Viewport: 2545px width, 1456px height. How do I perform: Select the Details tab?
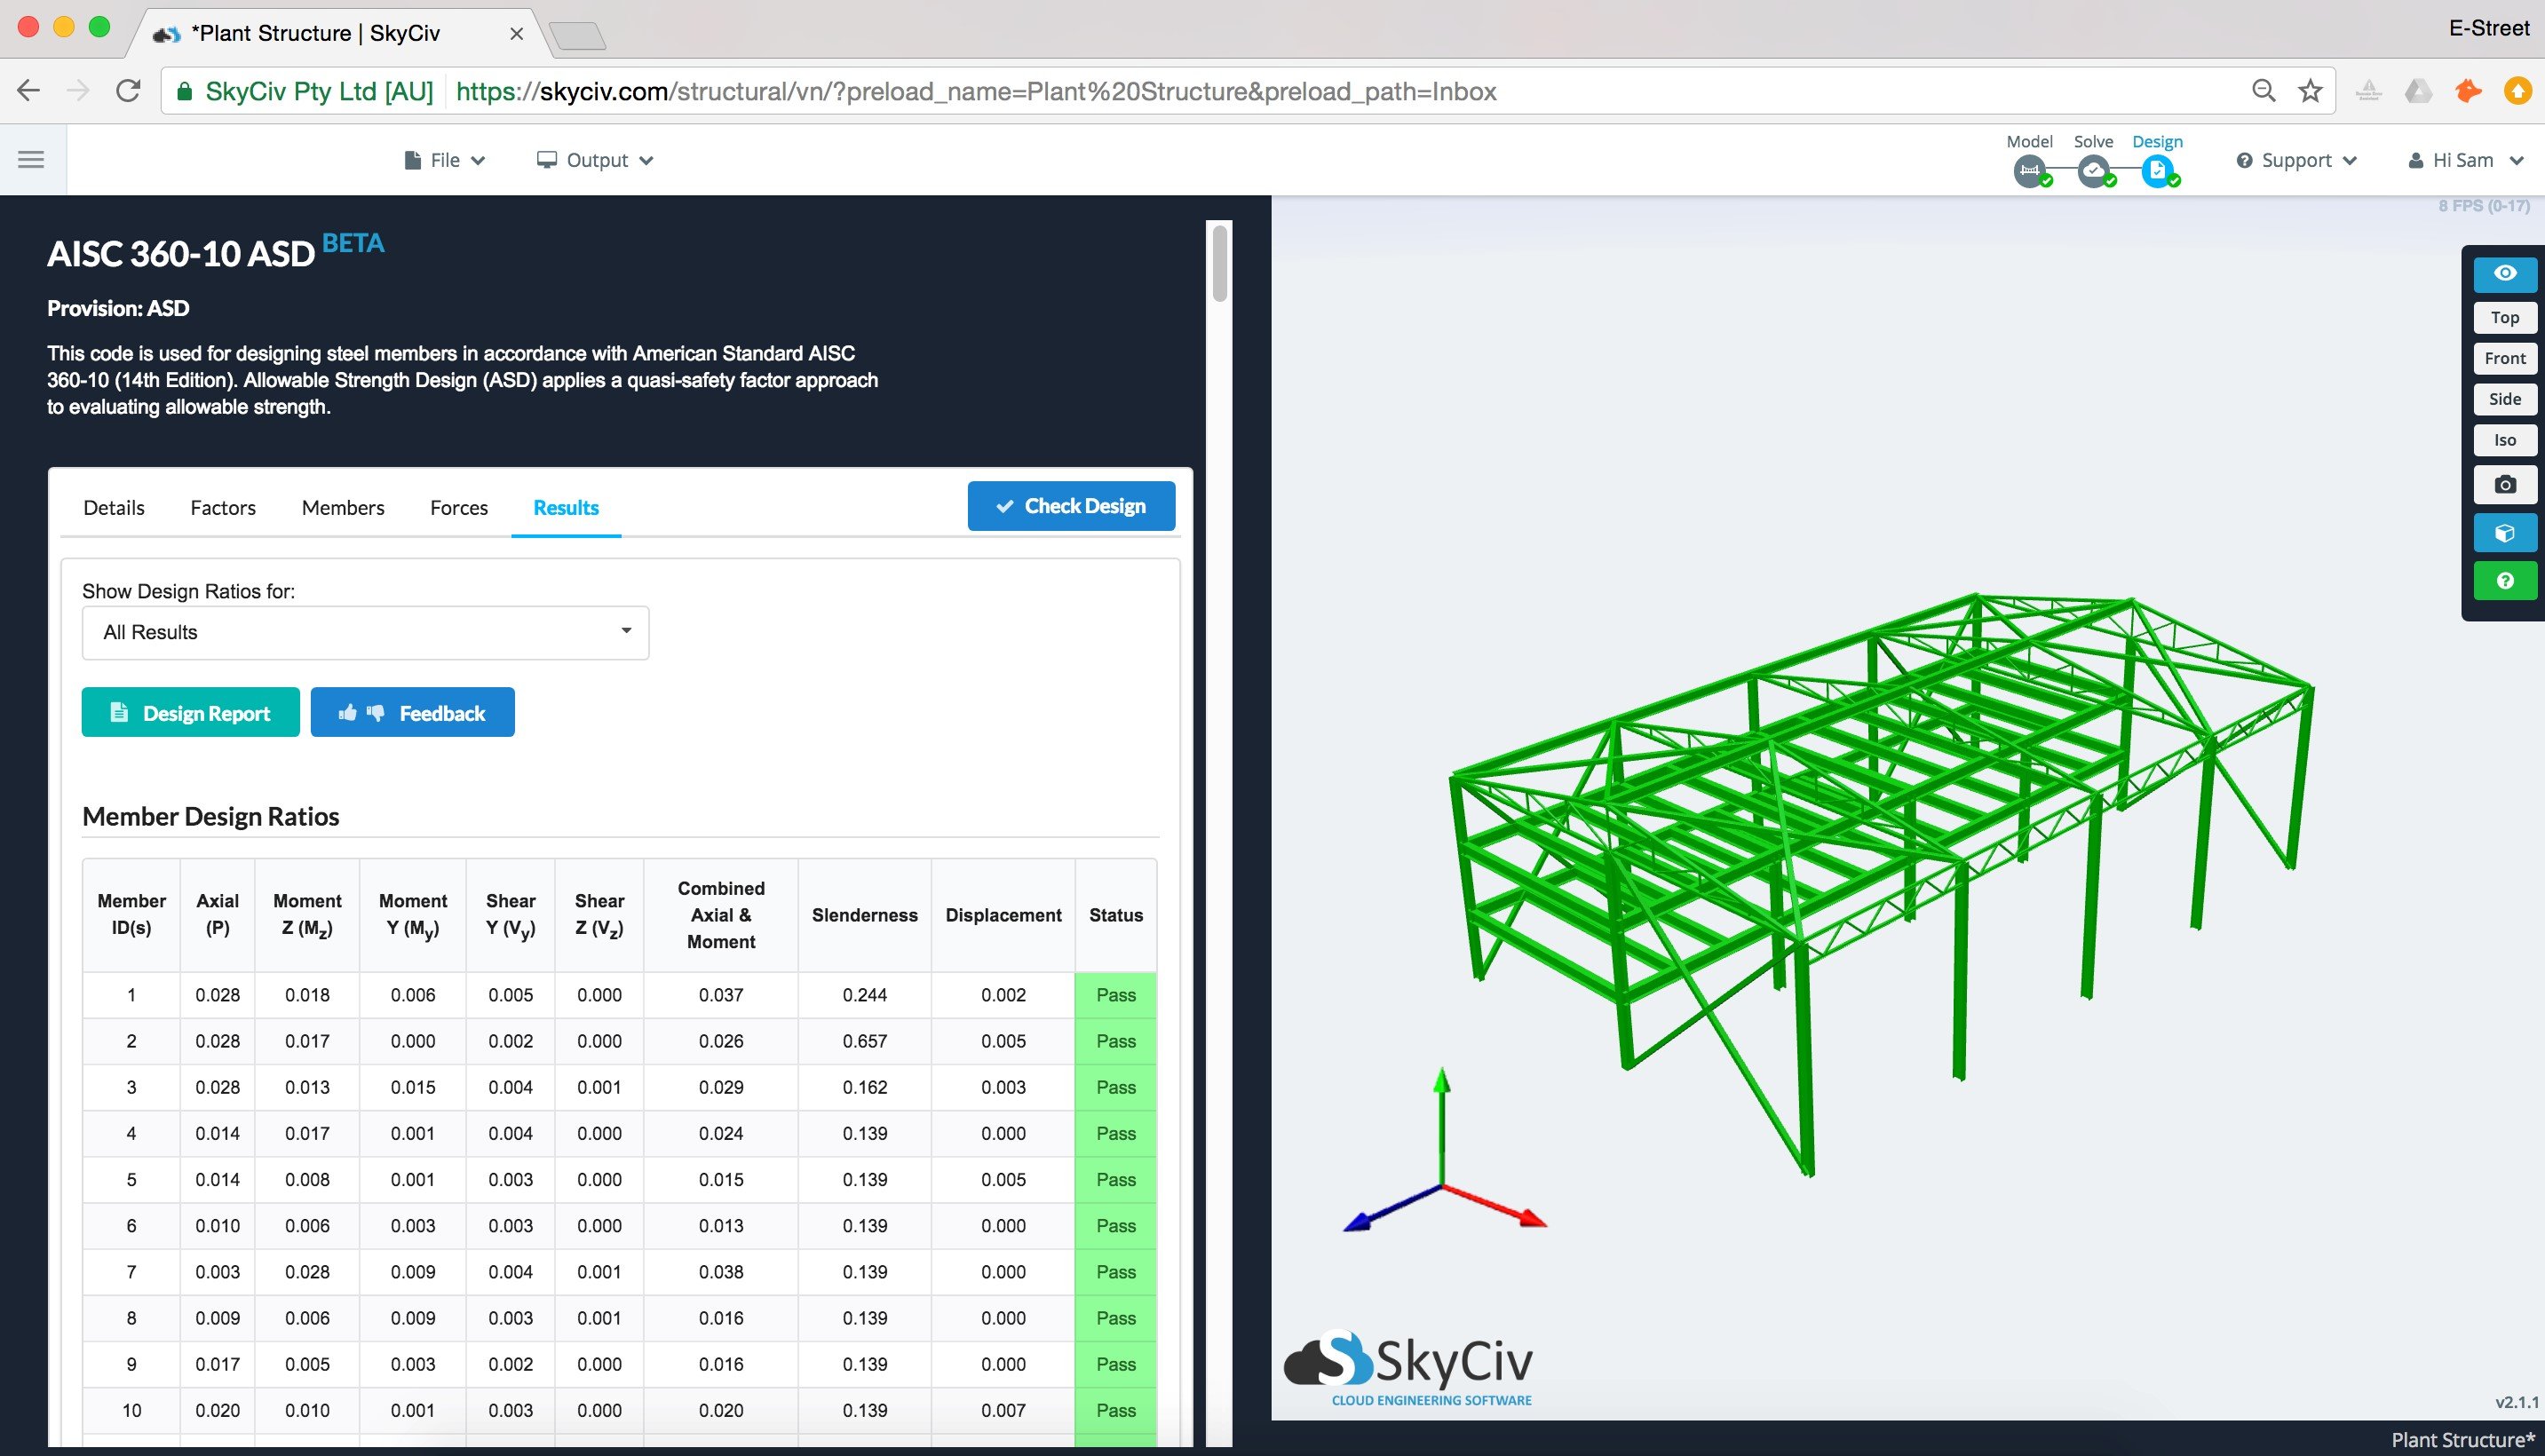pyautogui.click(x=114, y=508)
